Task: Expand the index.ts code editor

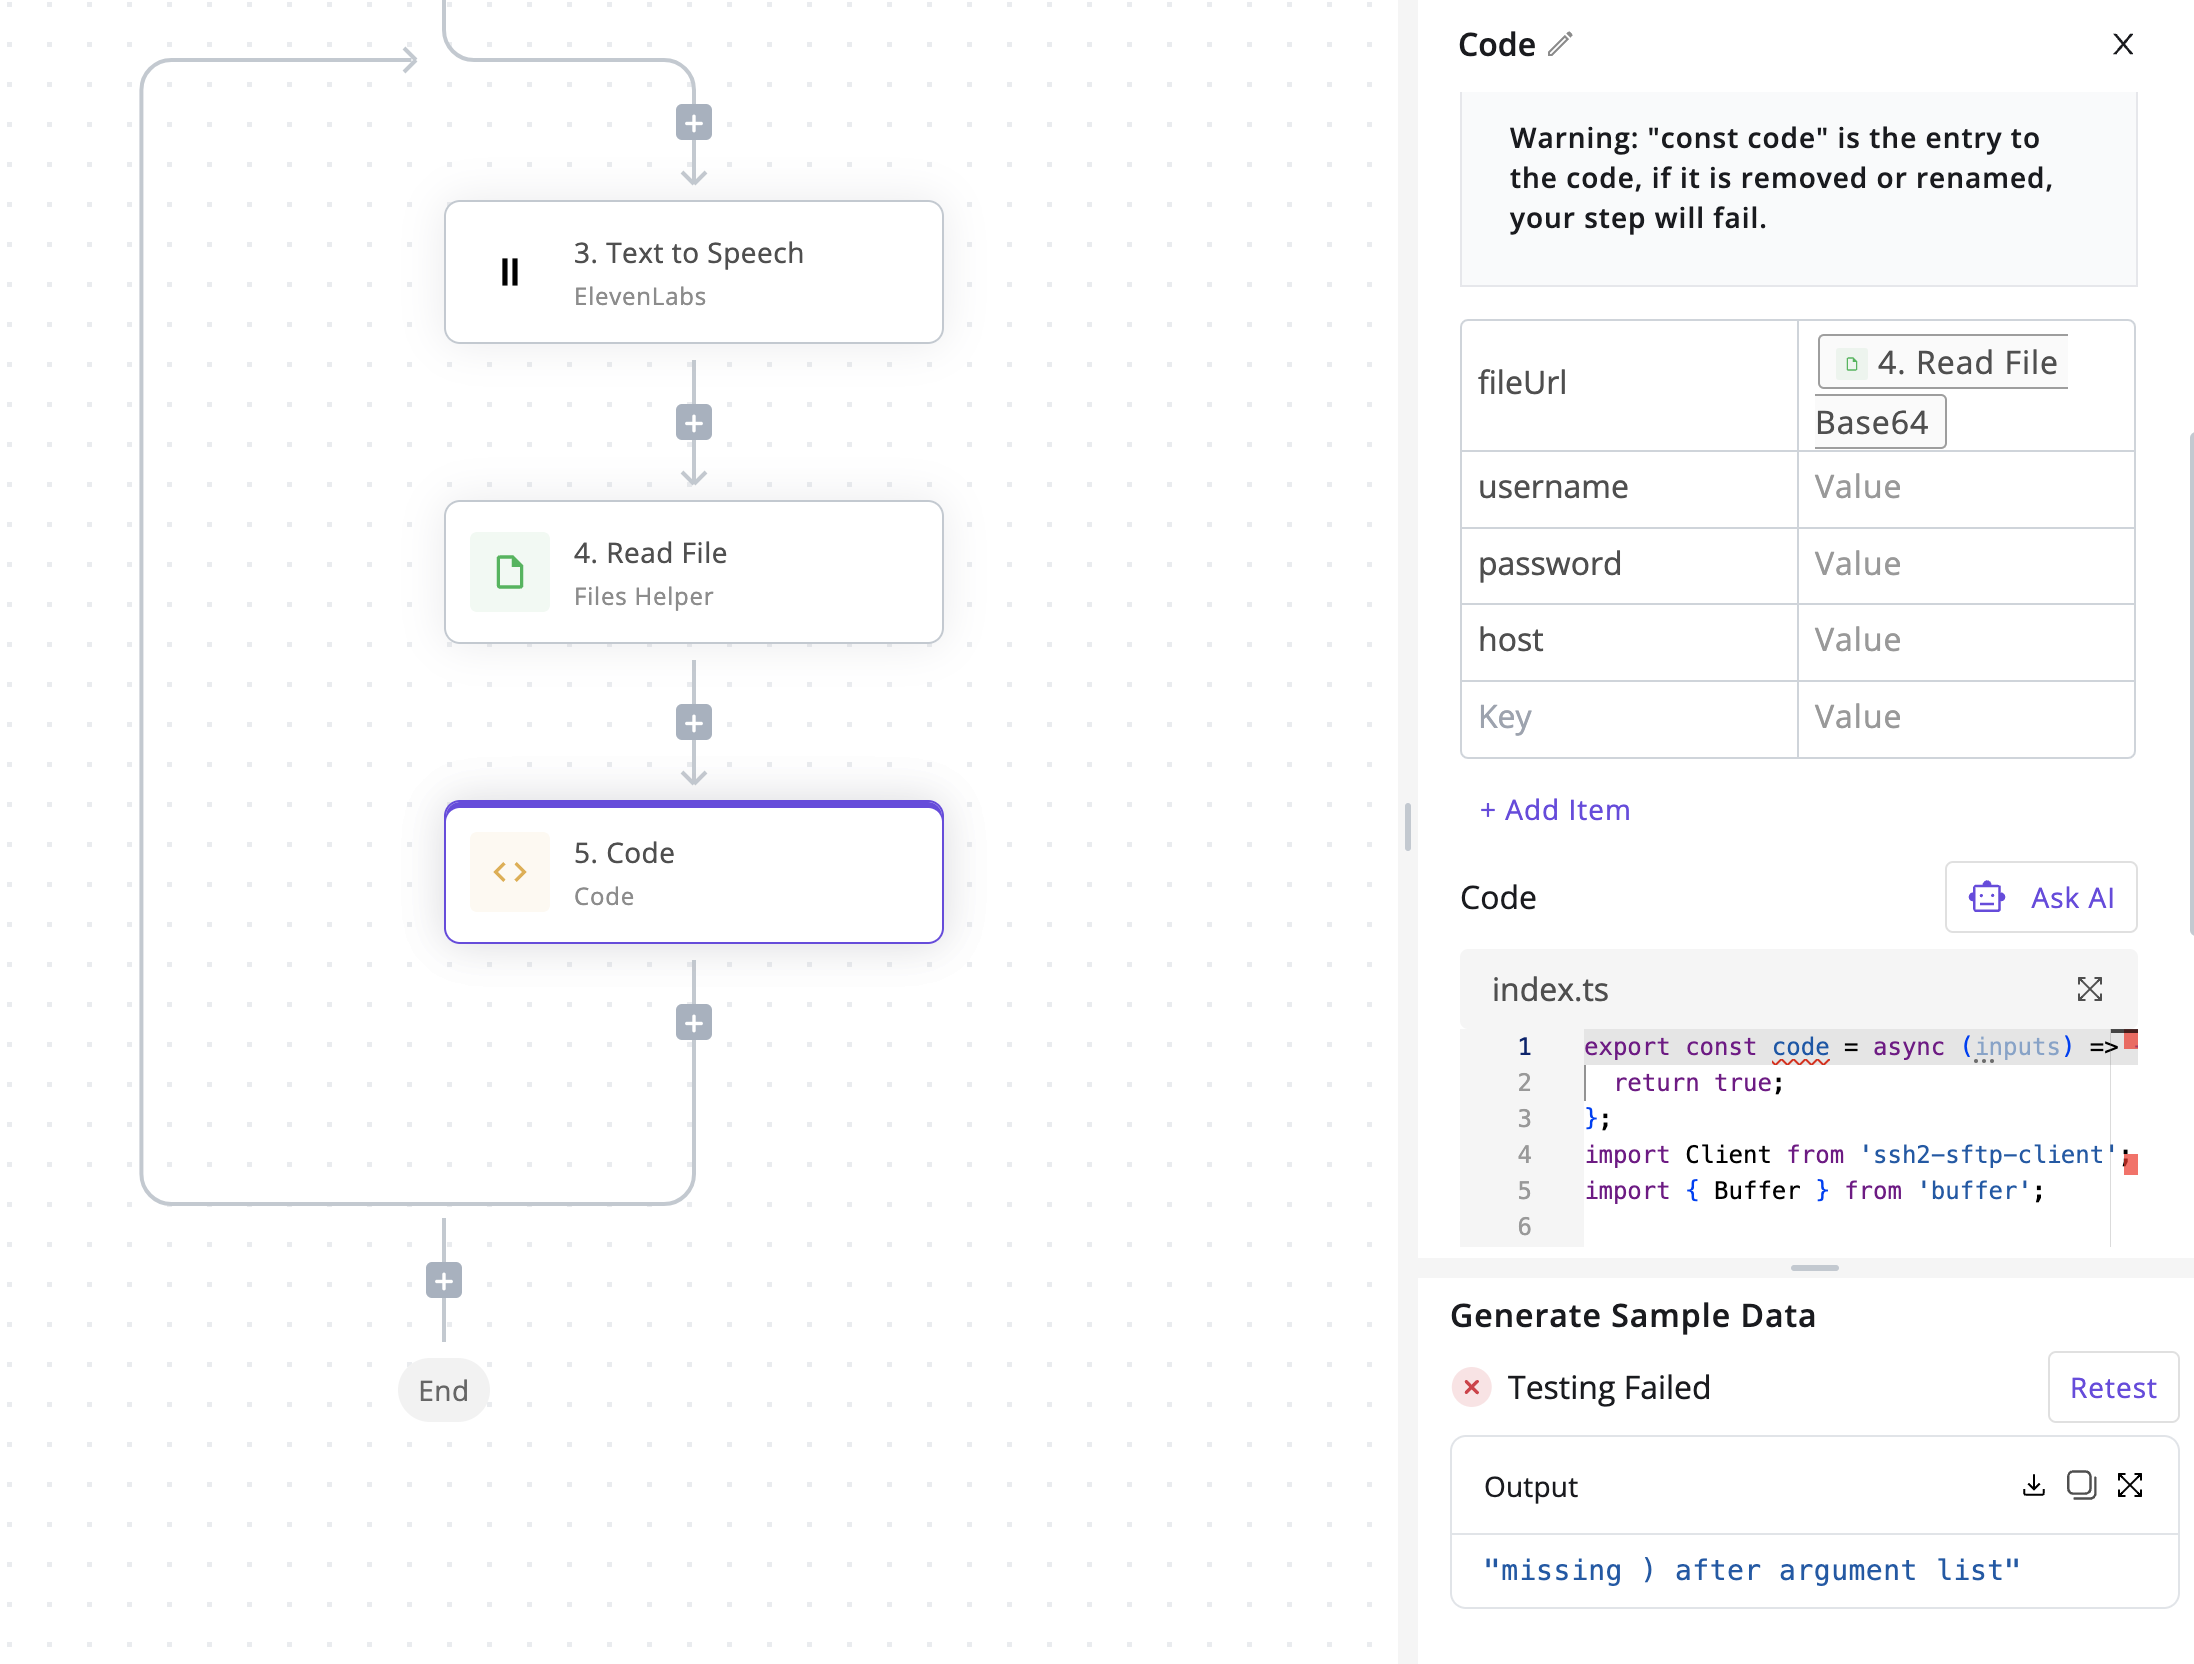Action: (x=2089, y=989)
